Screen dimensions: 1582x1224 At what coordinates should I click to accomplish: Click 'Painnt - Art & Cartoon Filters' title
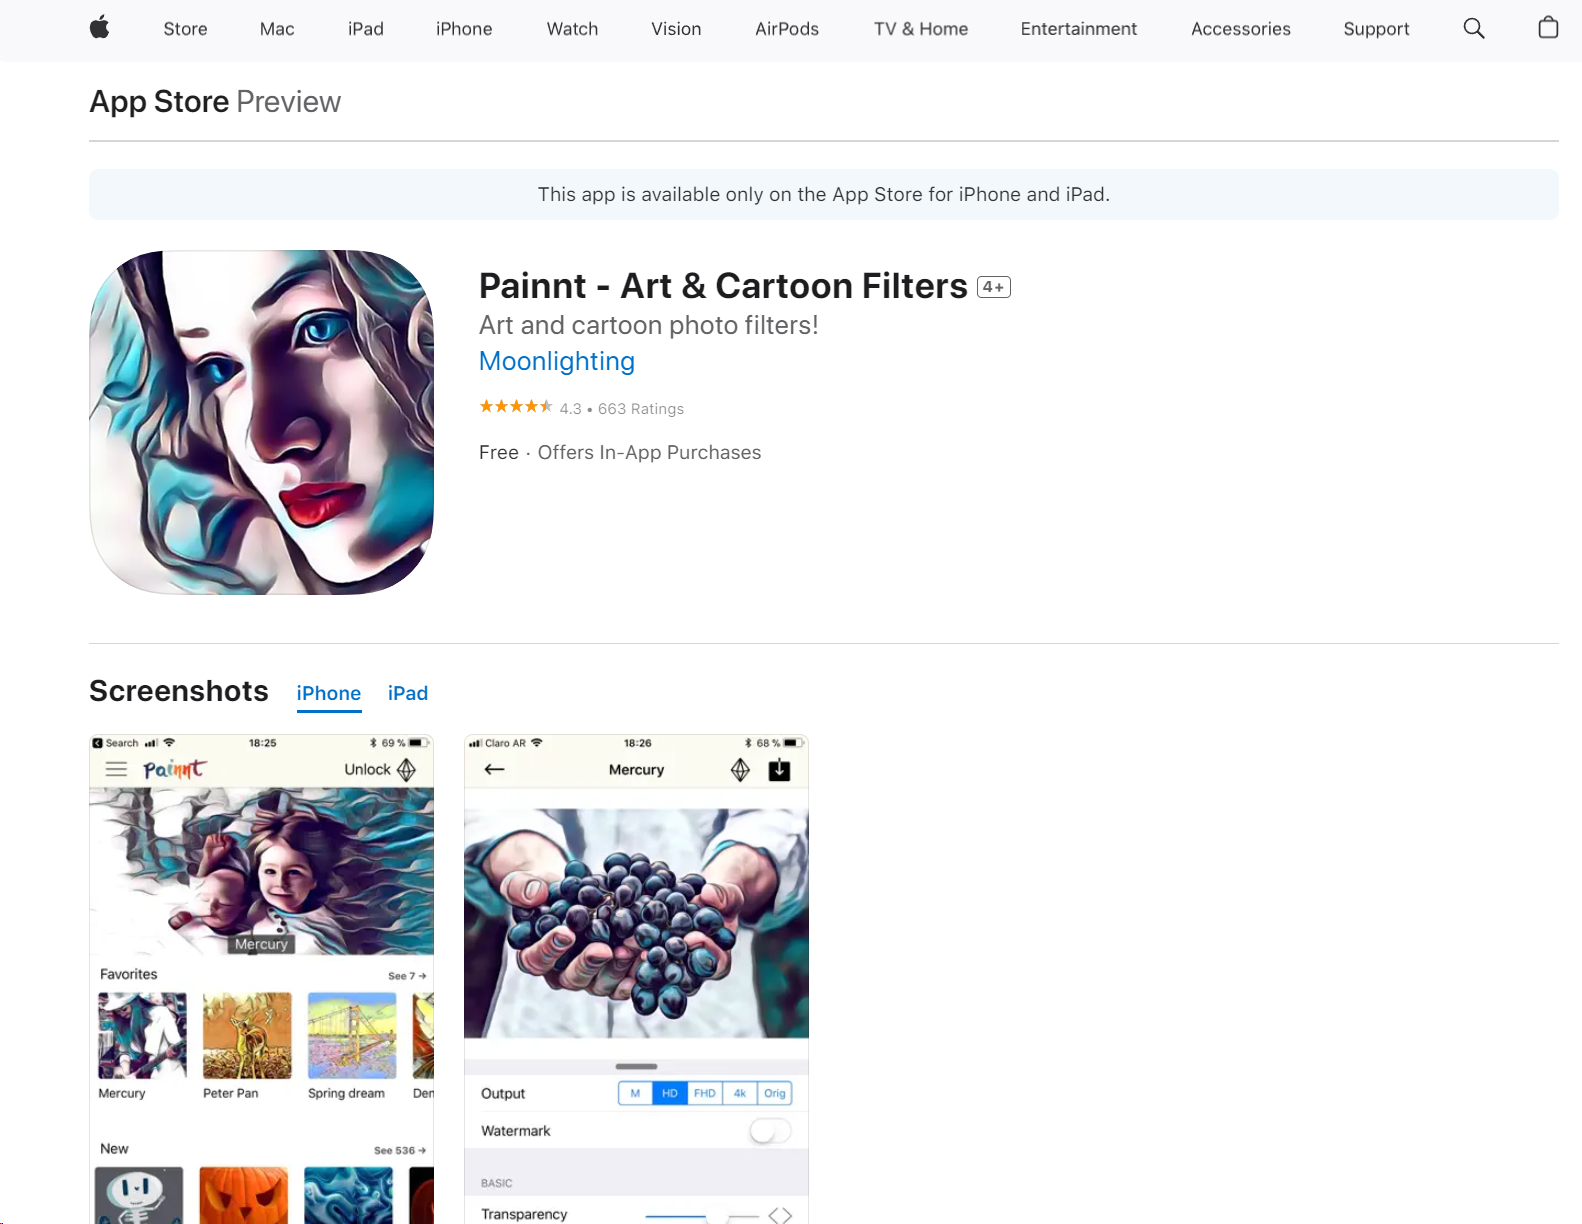point(723,286)
